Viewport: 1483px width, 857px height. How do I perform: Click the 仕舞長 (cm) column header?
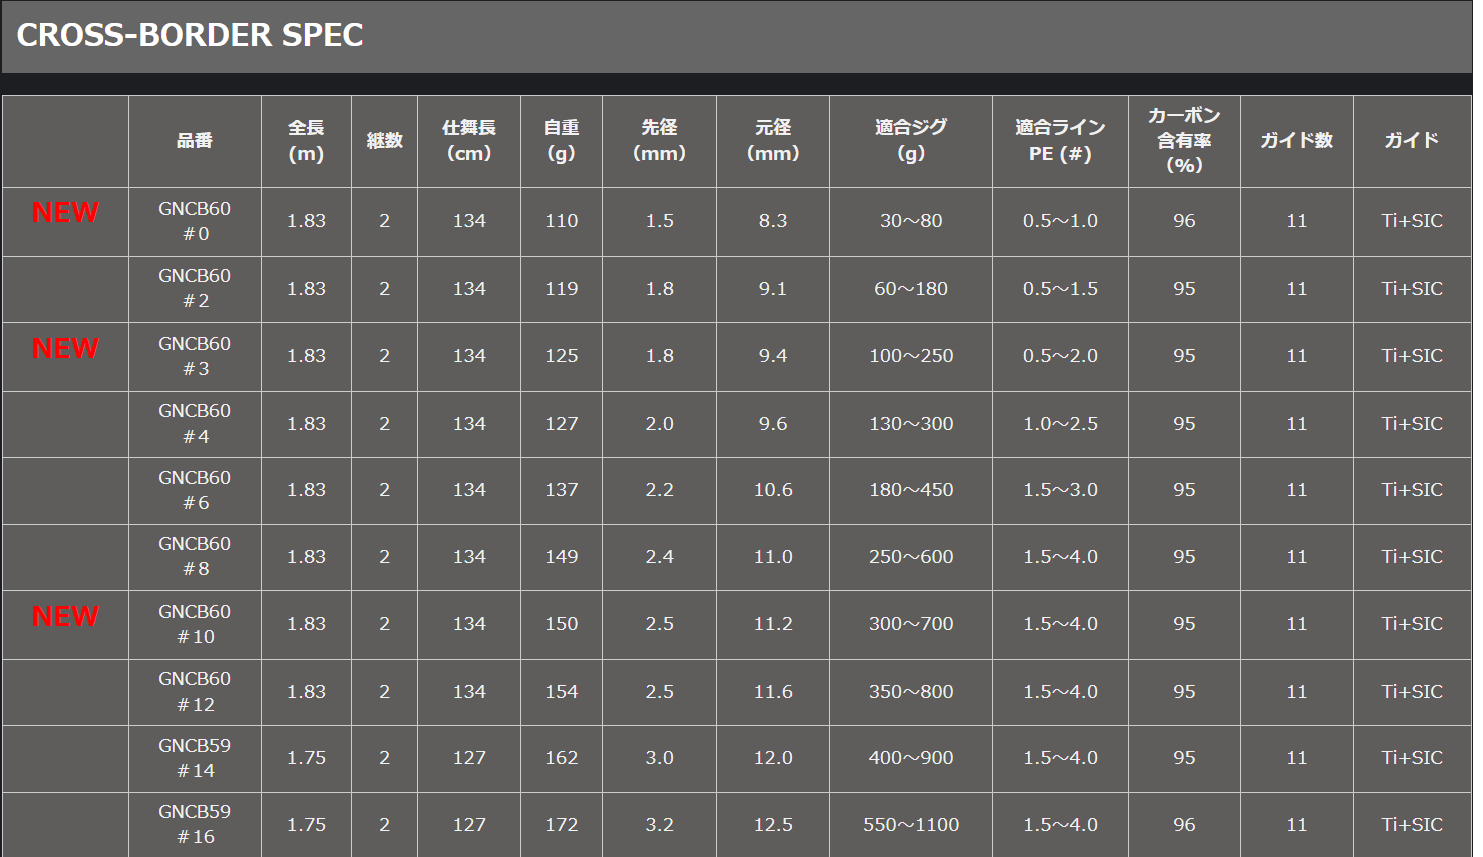tap(469, 141)
